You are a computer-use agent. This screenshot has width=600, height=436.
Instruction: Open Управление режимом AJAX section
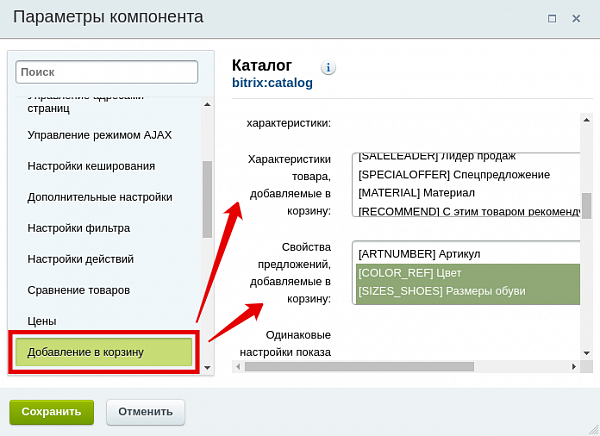[x=91, y=134]
